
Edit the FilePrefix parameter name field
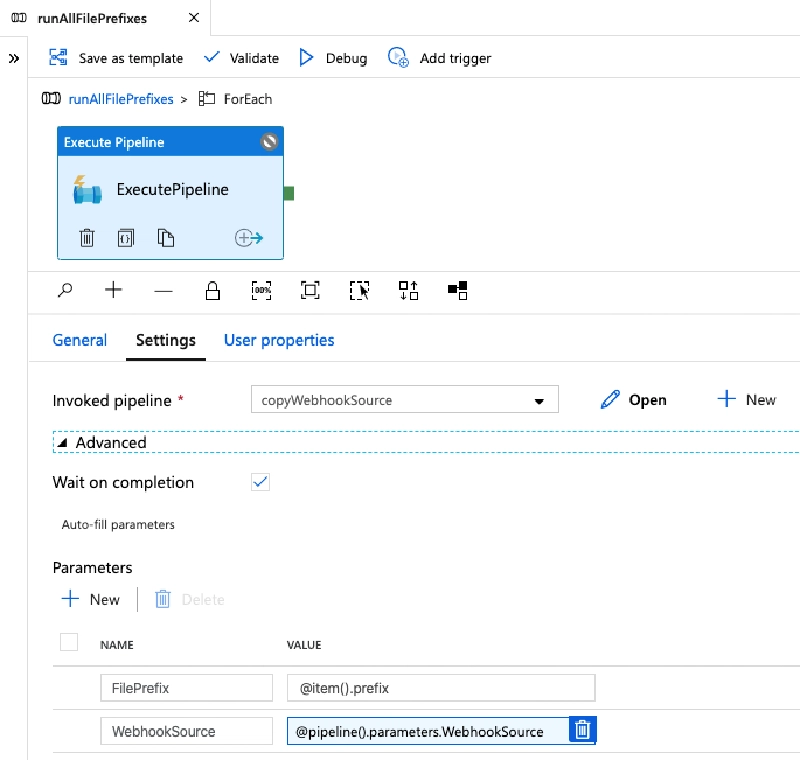(x=186, y=687)
